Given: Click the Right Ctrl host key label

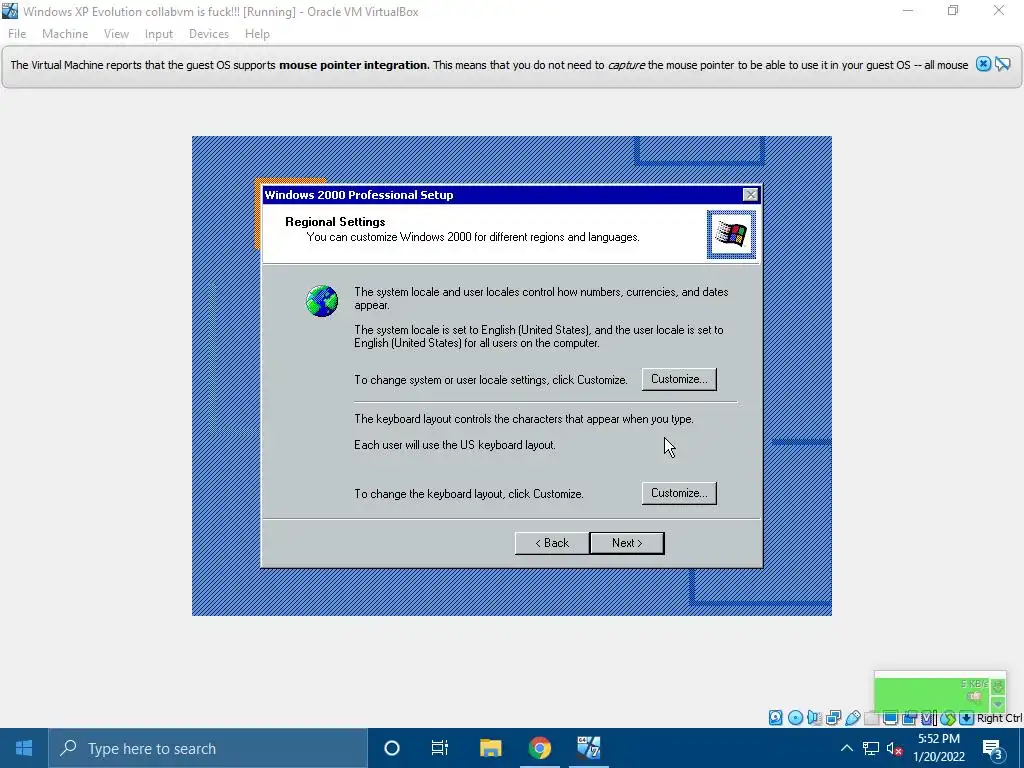Looking at the screenshot, I should [999, 718].
